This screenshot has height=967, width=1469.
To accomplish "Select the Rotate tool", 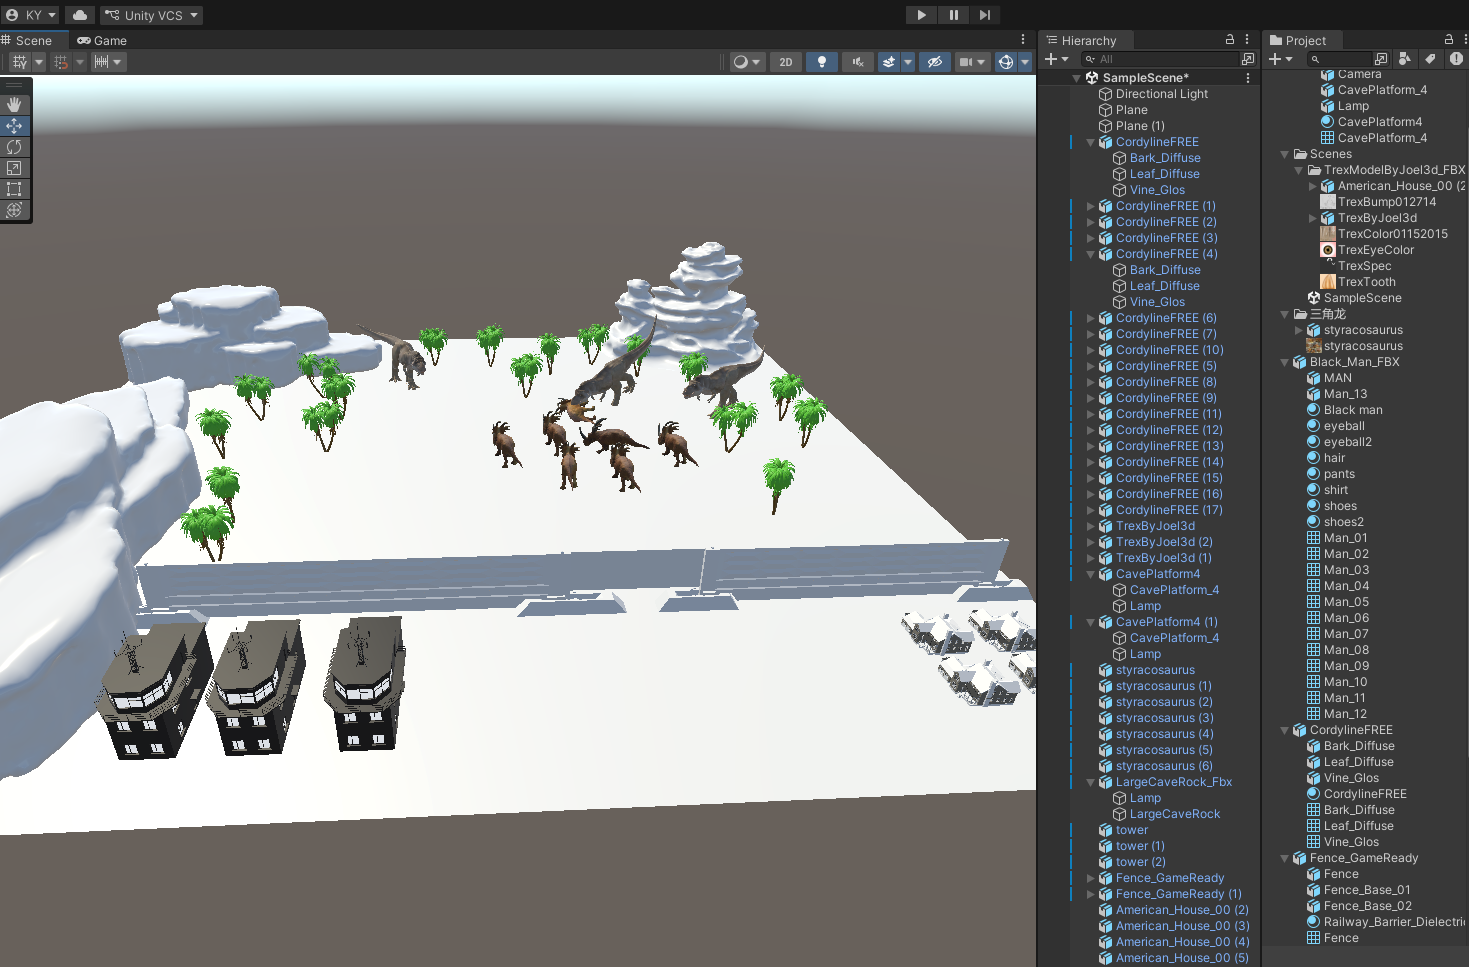I will 14,147.
